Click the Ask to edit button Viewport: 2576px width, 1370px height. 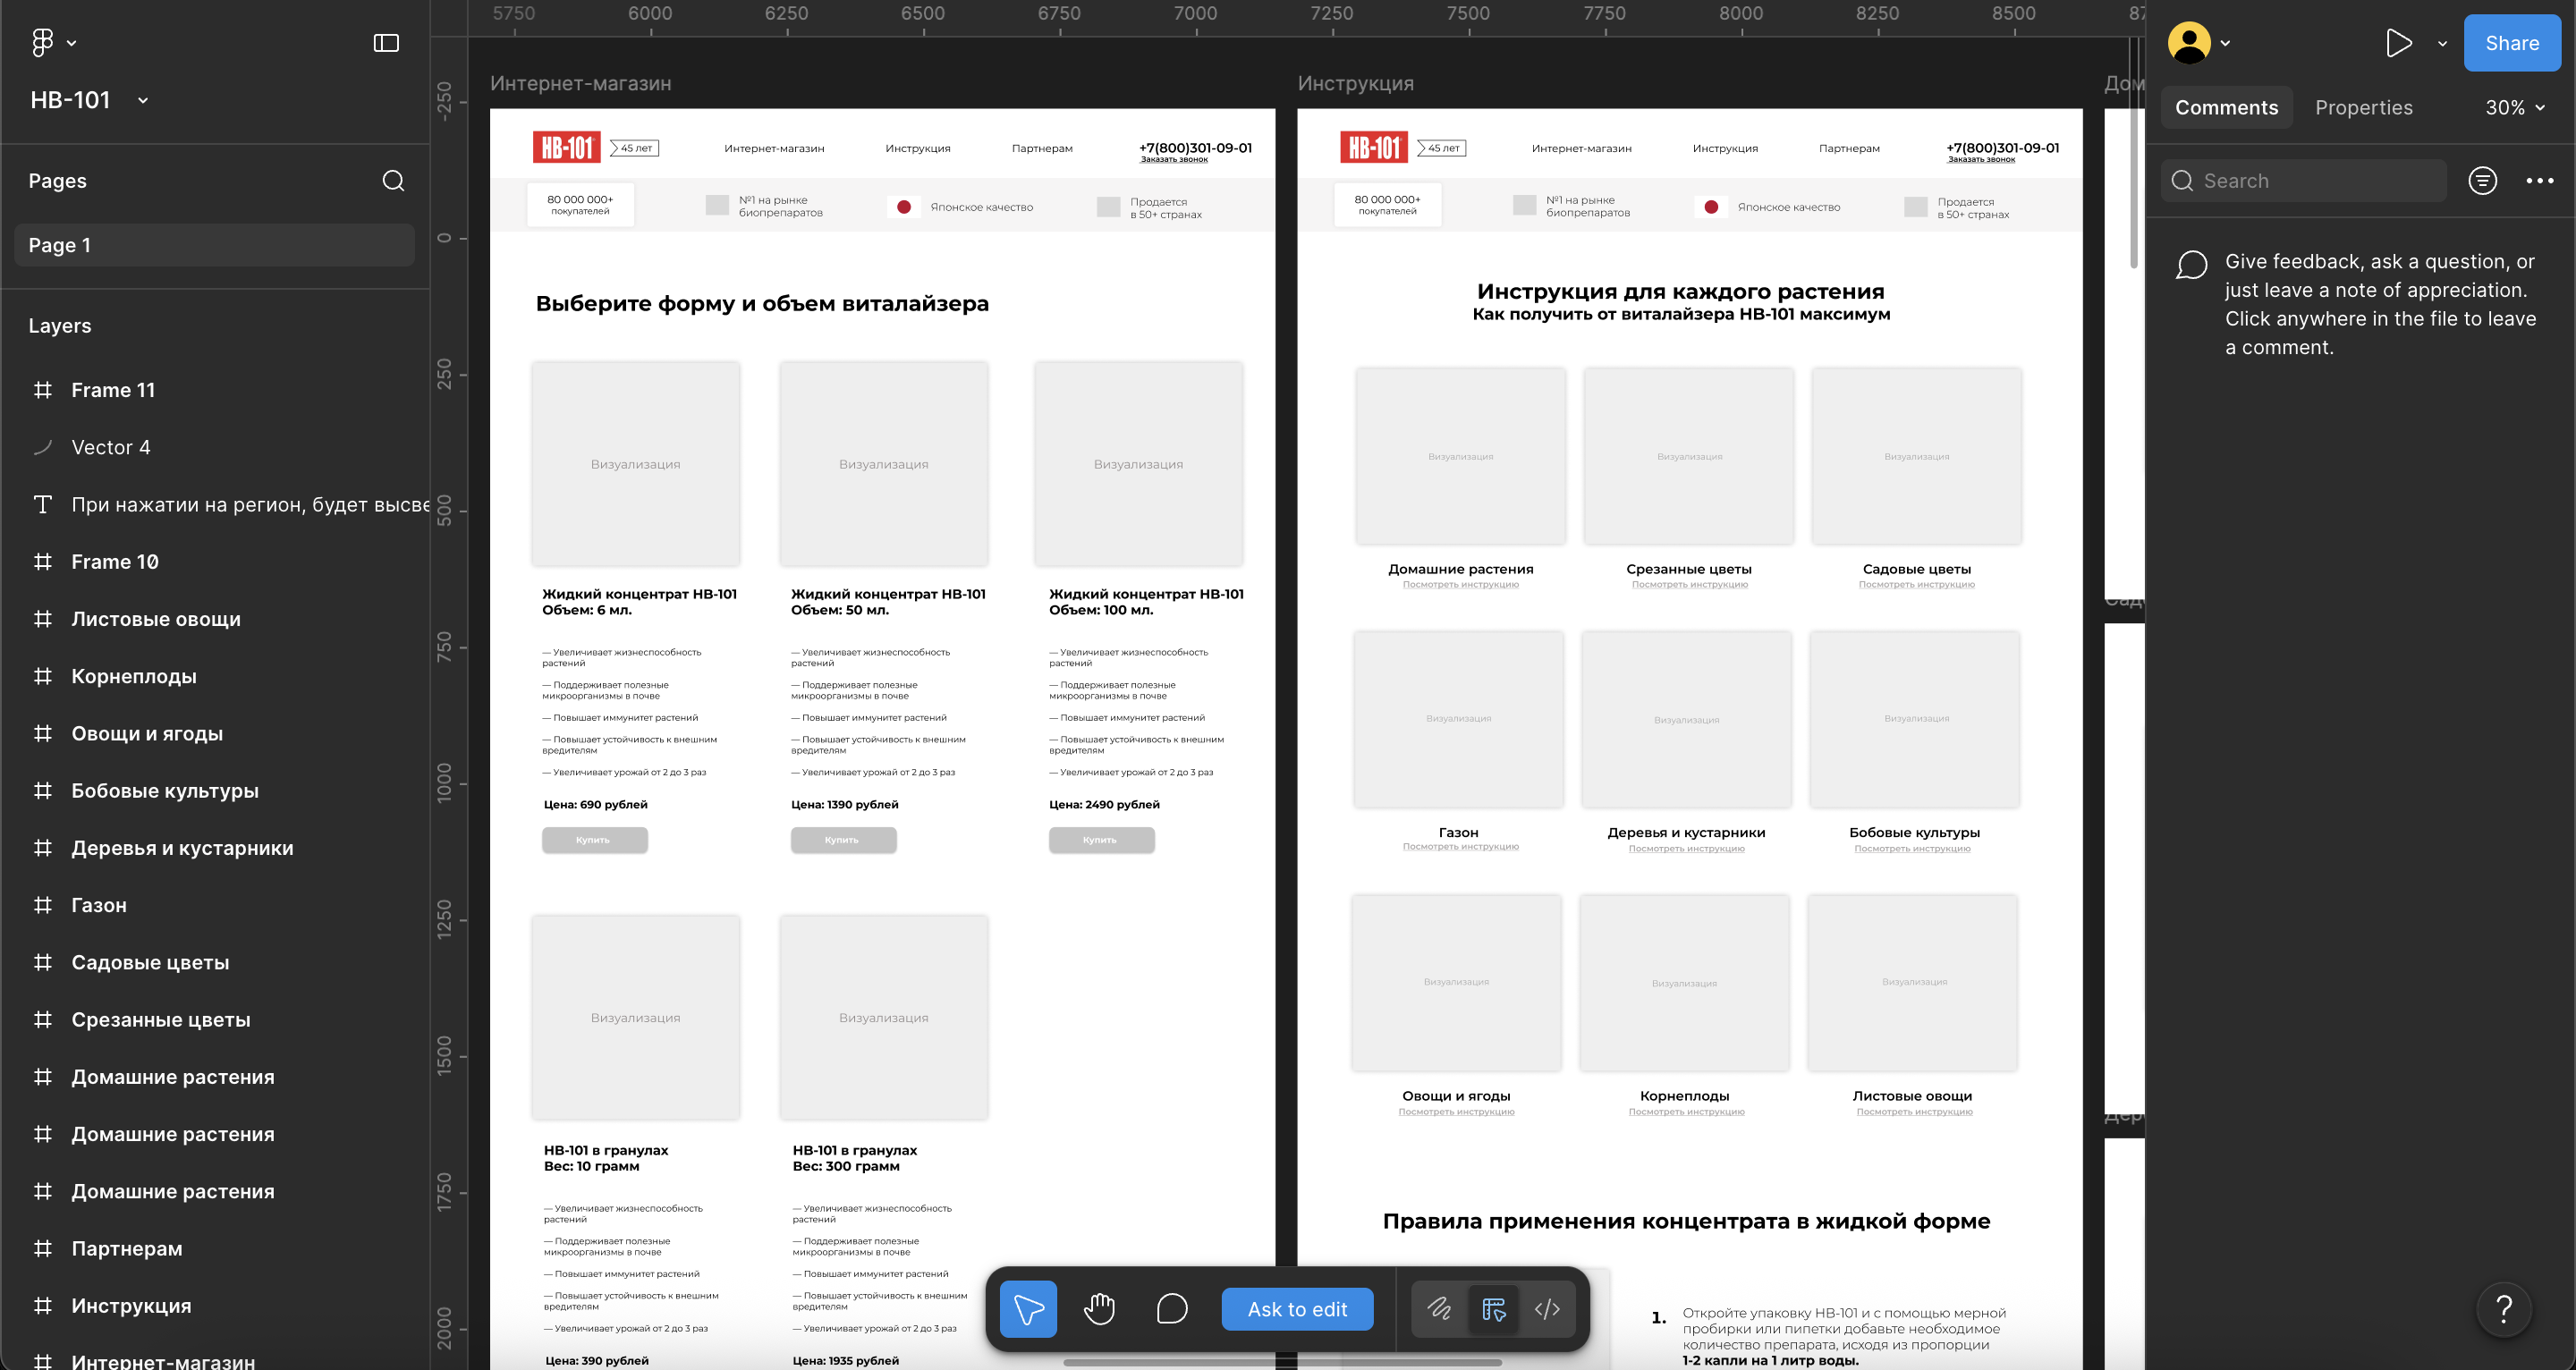click(1297, 1309)
